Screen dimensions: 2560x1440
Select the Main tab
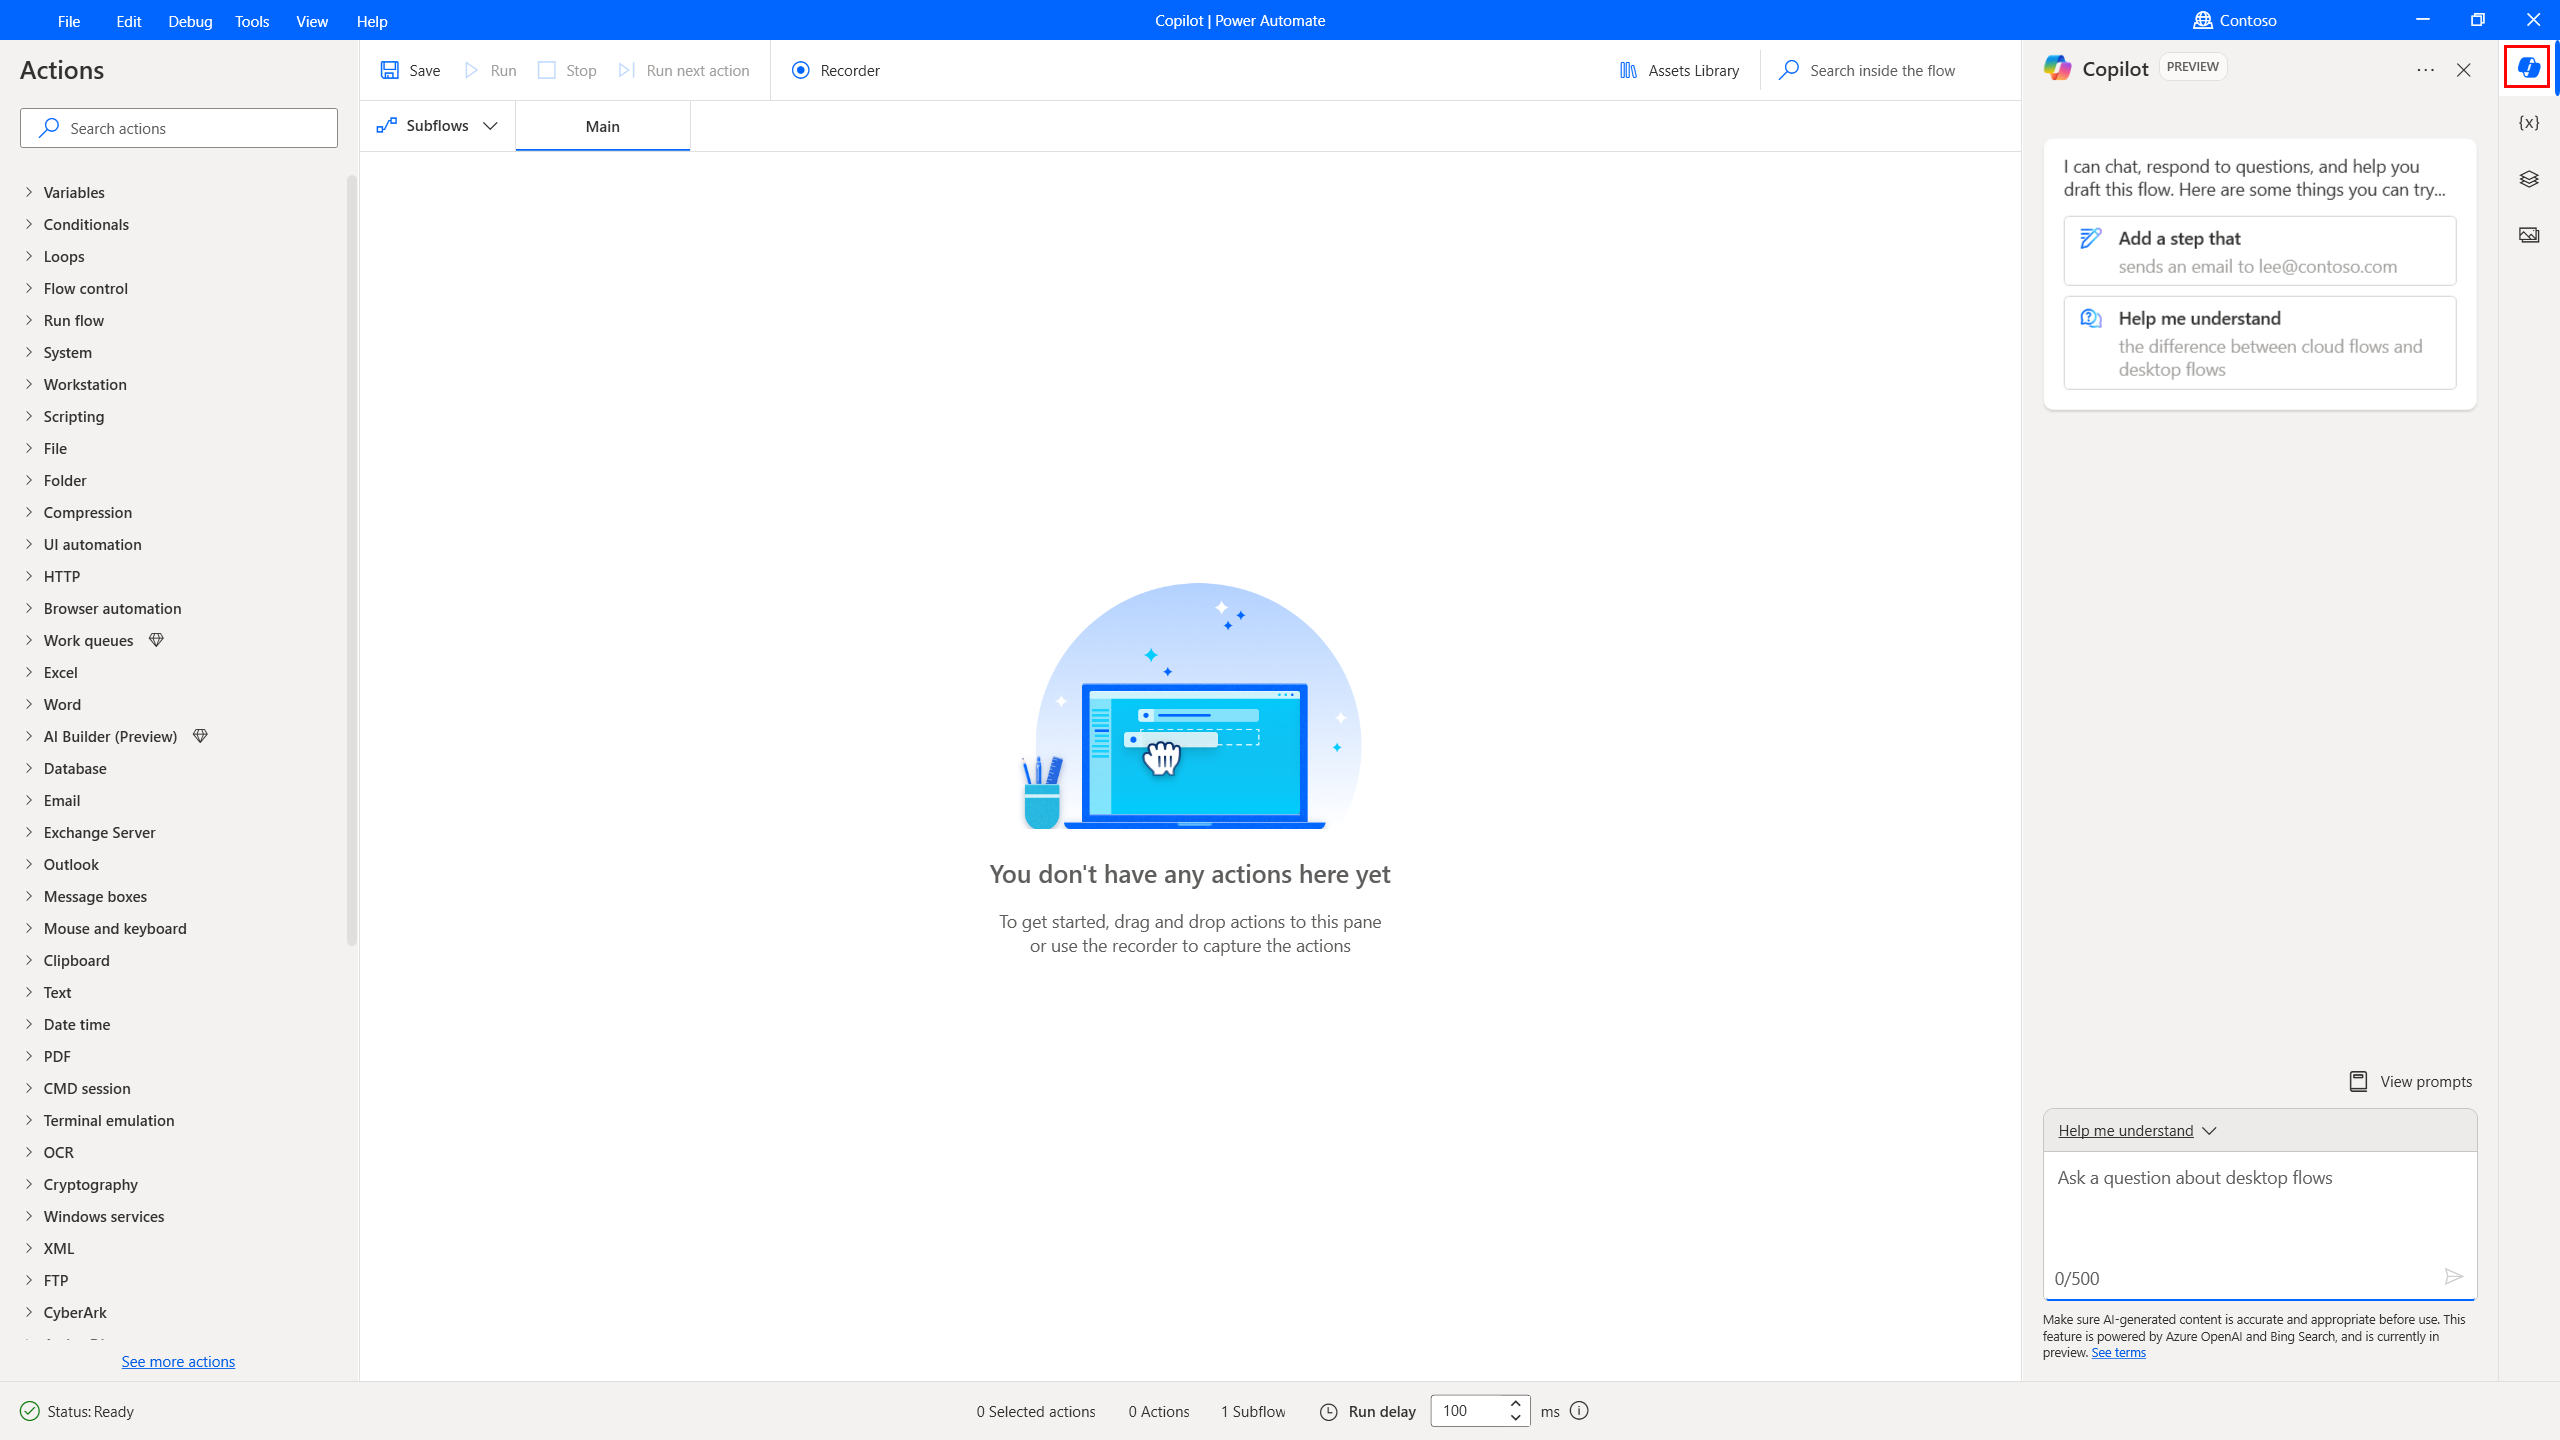[601, 125]
